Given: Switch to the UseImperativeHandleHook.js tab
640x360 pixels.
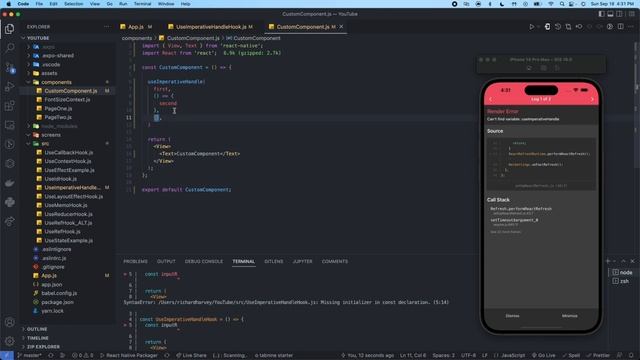Looking at the screenshot, I should pyautogui.click(x=211, y=27).
